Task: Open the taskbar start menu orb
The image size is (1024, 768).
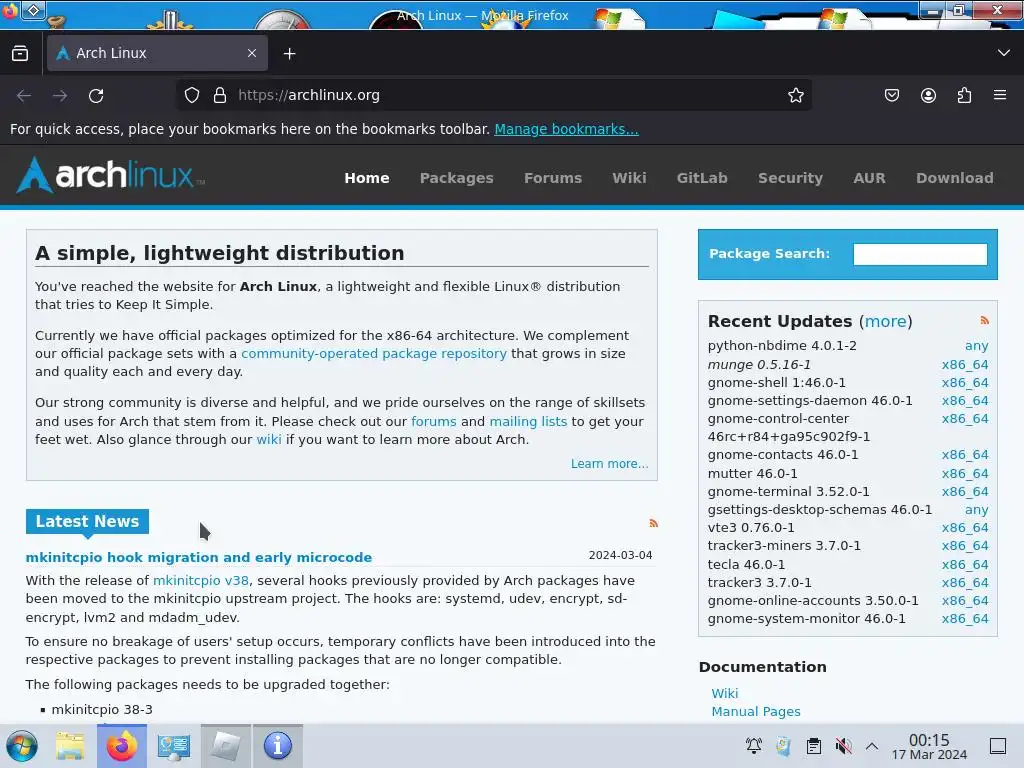Action: click(22, 746)
